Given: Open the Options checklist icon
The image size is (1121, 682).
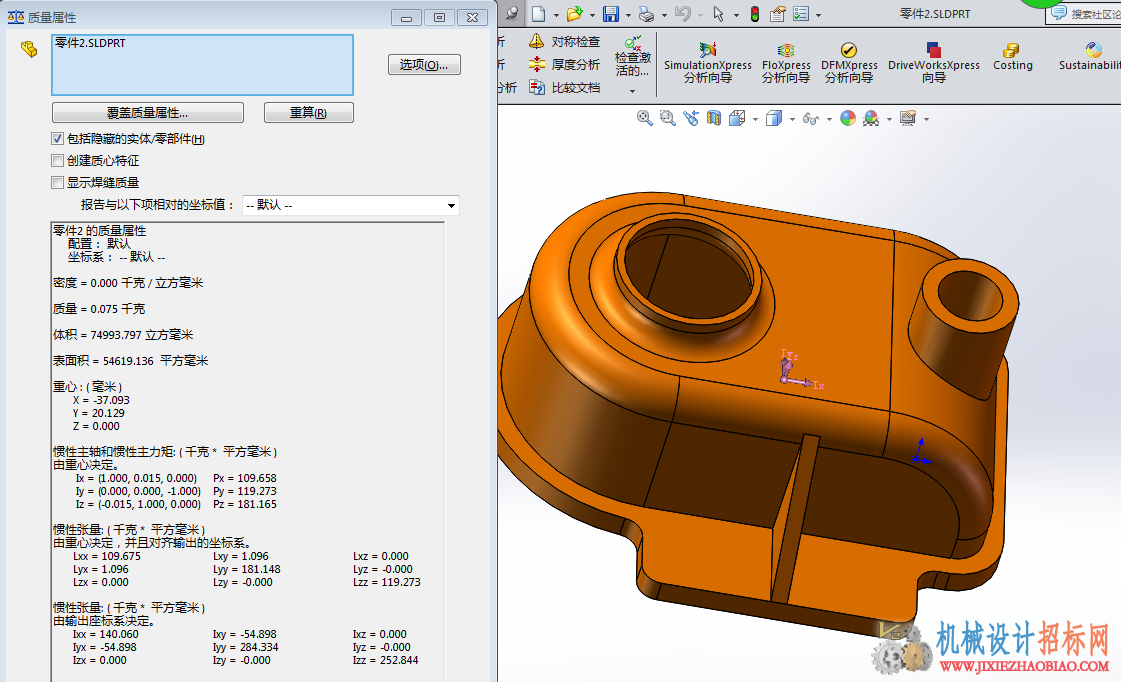Looking at the screenshot, I should tap(801, 14).
